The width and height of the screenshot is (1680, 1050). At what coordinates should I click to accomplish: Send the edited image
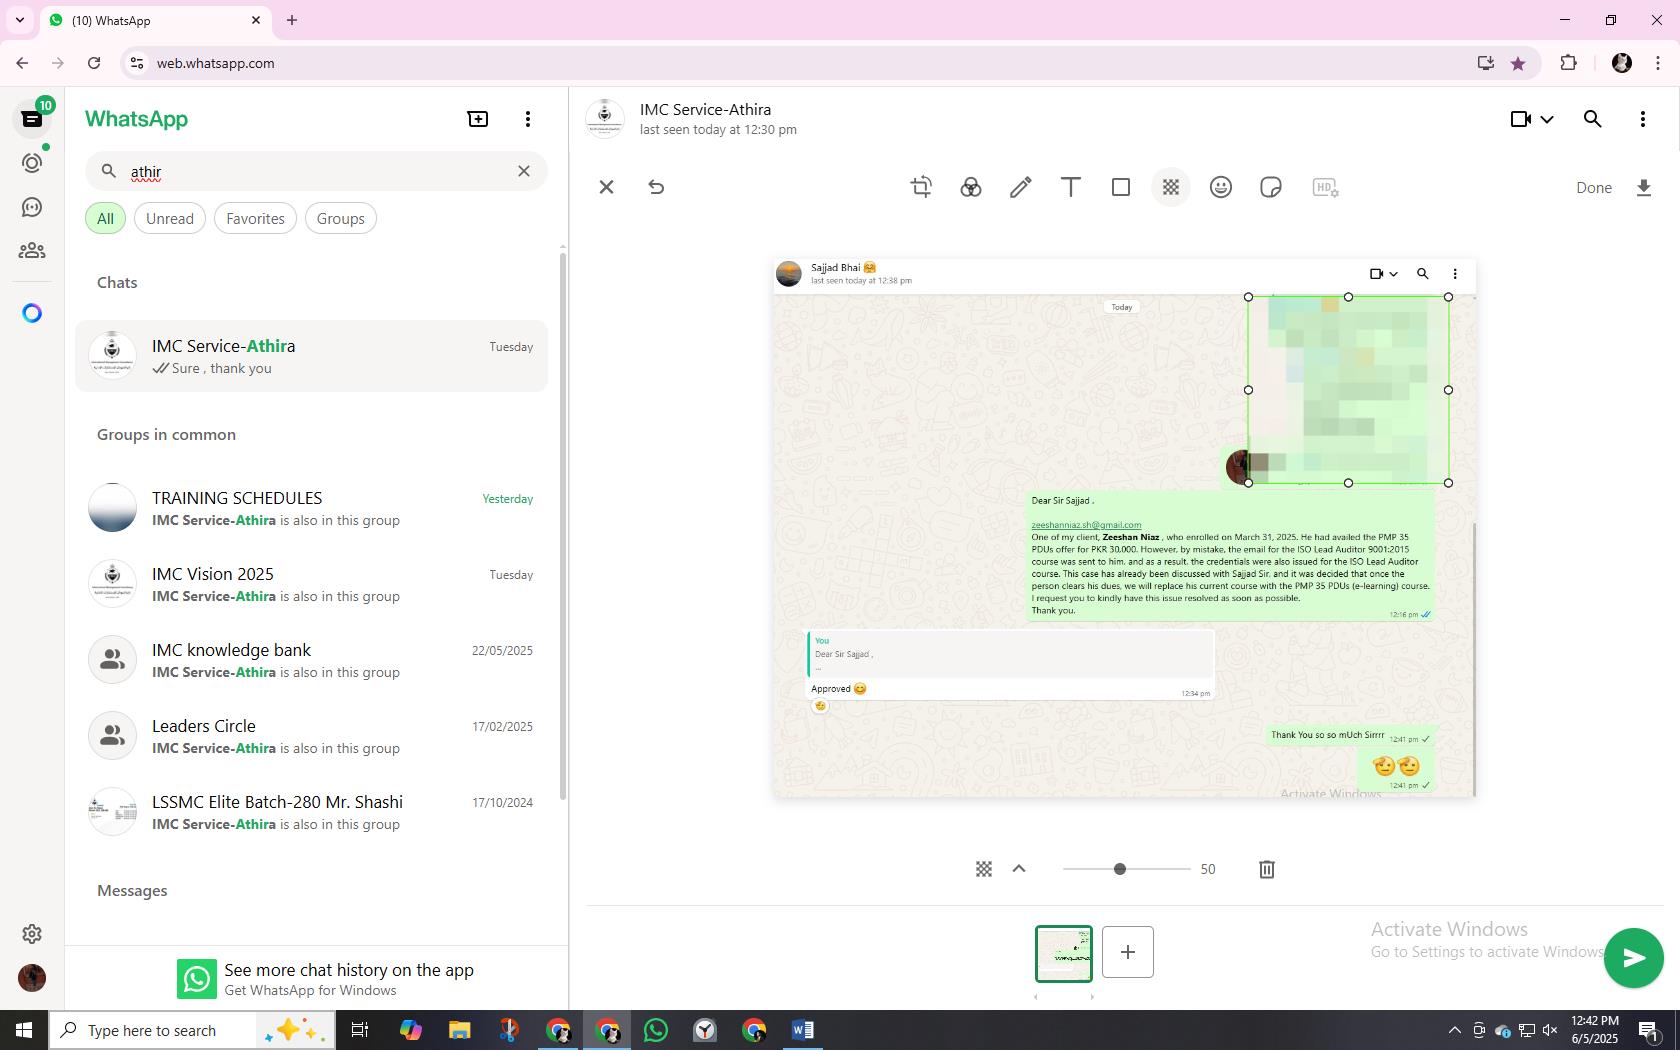click(x=1634, y=958)
